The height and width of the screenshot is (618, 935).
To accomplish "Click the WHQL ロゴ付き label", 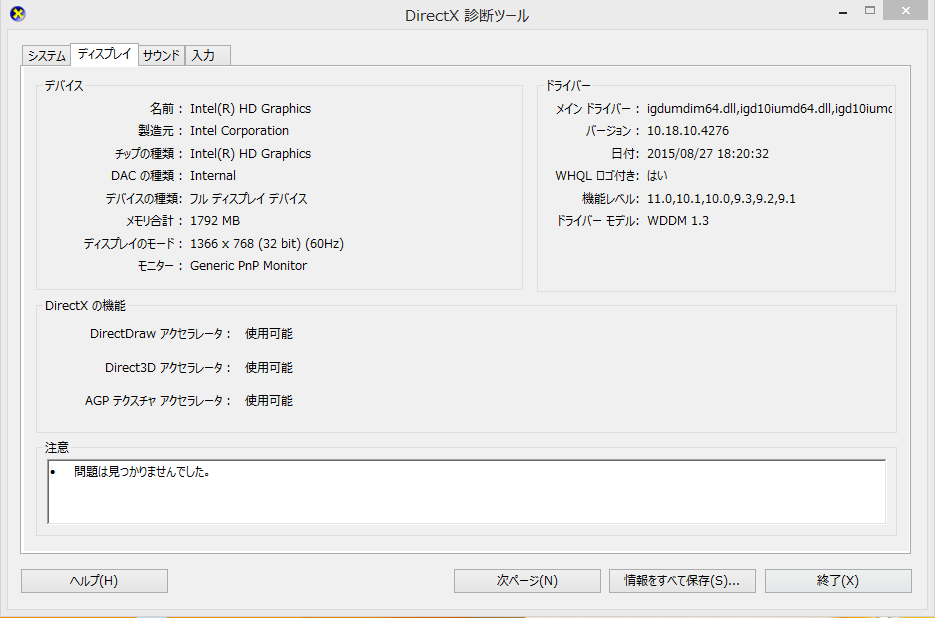I will [x=597, y=175].
